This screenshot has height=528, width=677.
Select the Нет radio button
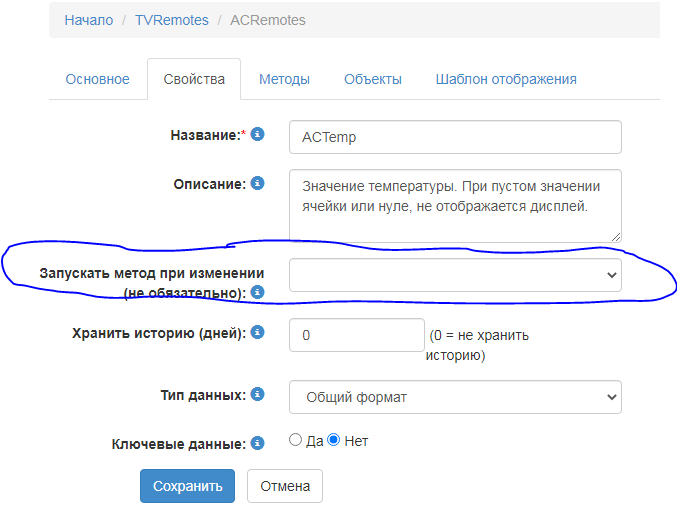click(x=334, y=440)
